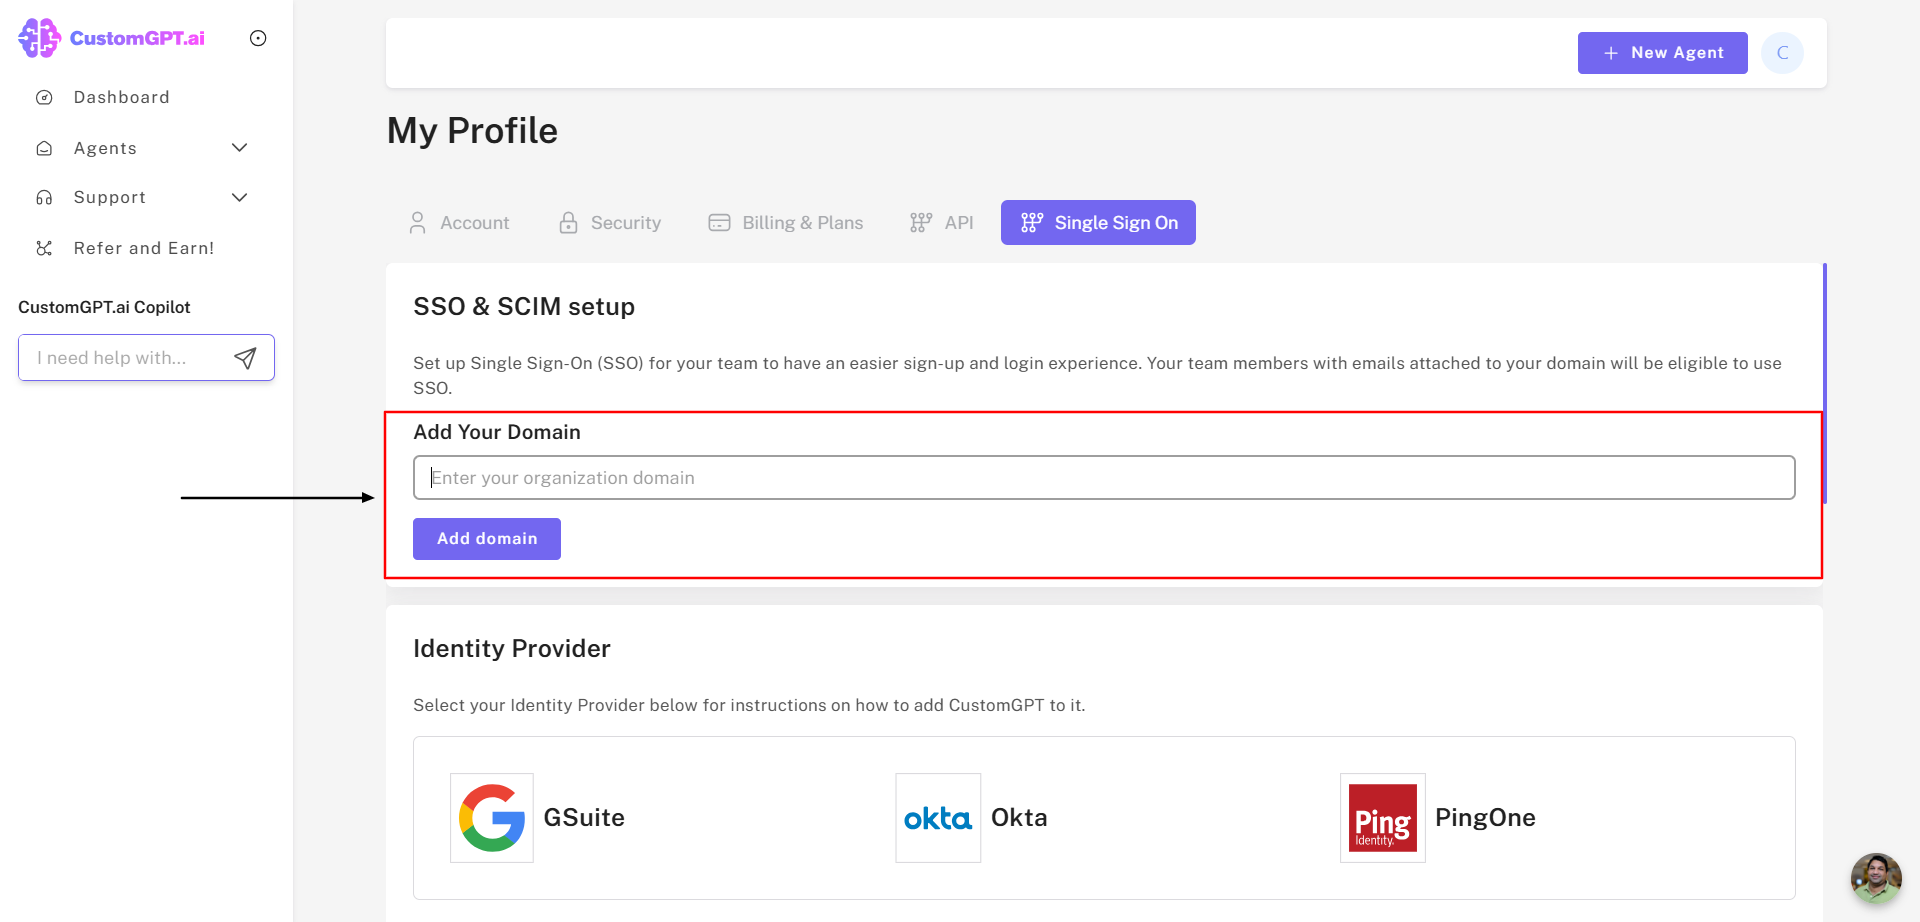This screenshot has width=1920, height=922.
Task: Click the 'SSO & SCIM setup' heading
Action: click(524, 307)
